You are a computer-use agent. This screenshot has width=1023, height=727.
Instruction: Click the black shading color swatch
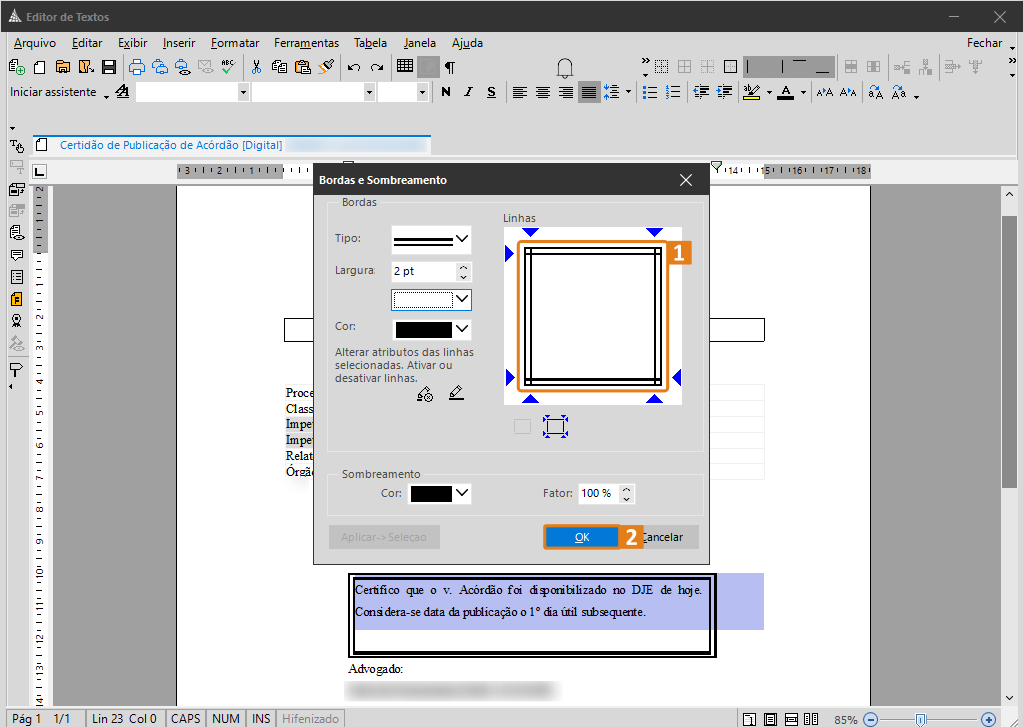(431, 494)
